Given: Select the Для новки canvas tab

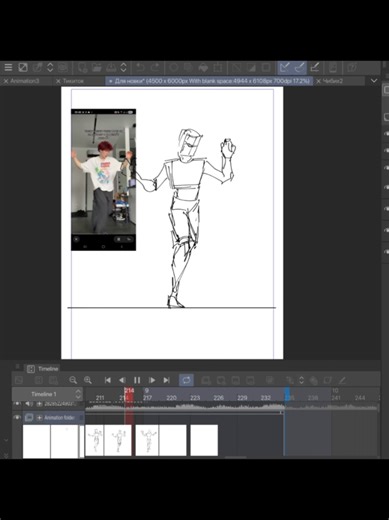Looking at the screenshot, I should click(209, 81).
